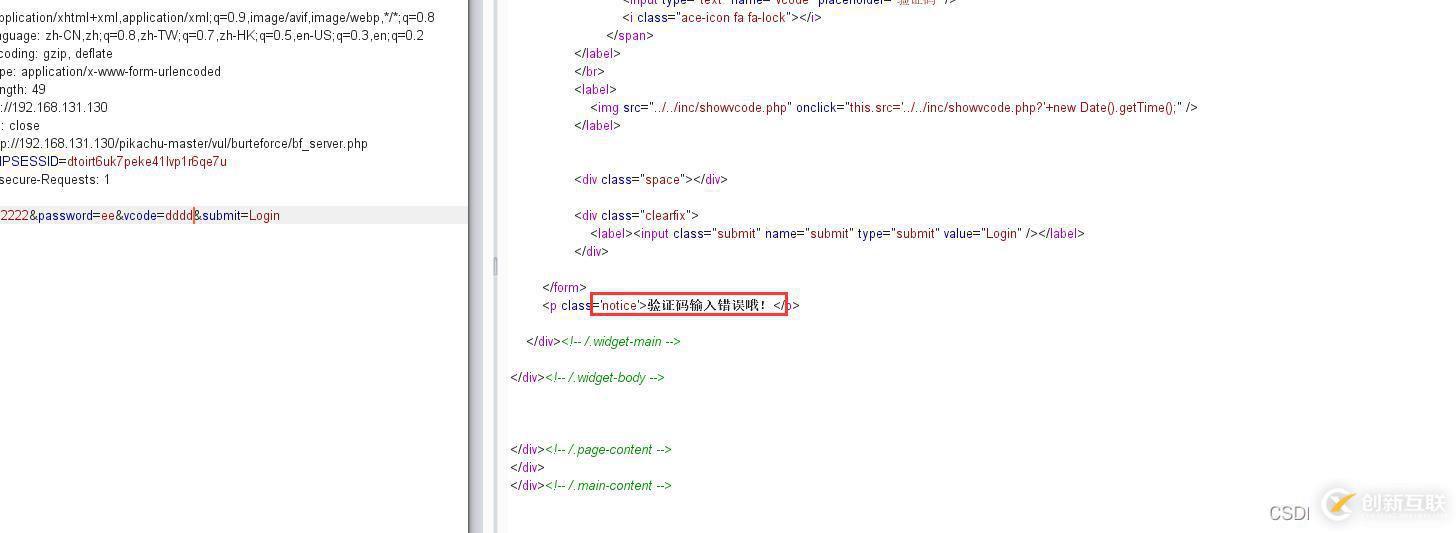Click the submit=Login parameter

click(241, 216)
